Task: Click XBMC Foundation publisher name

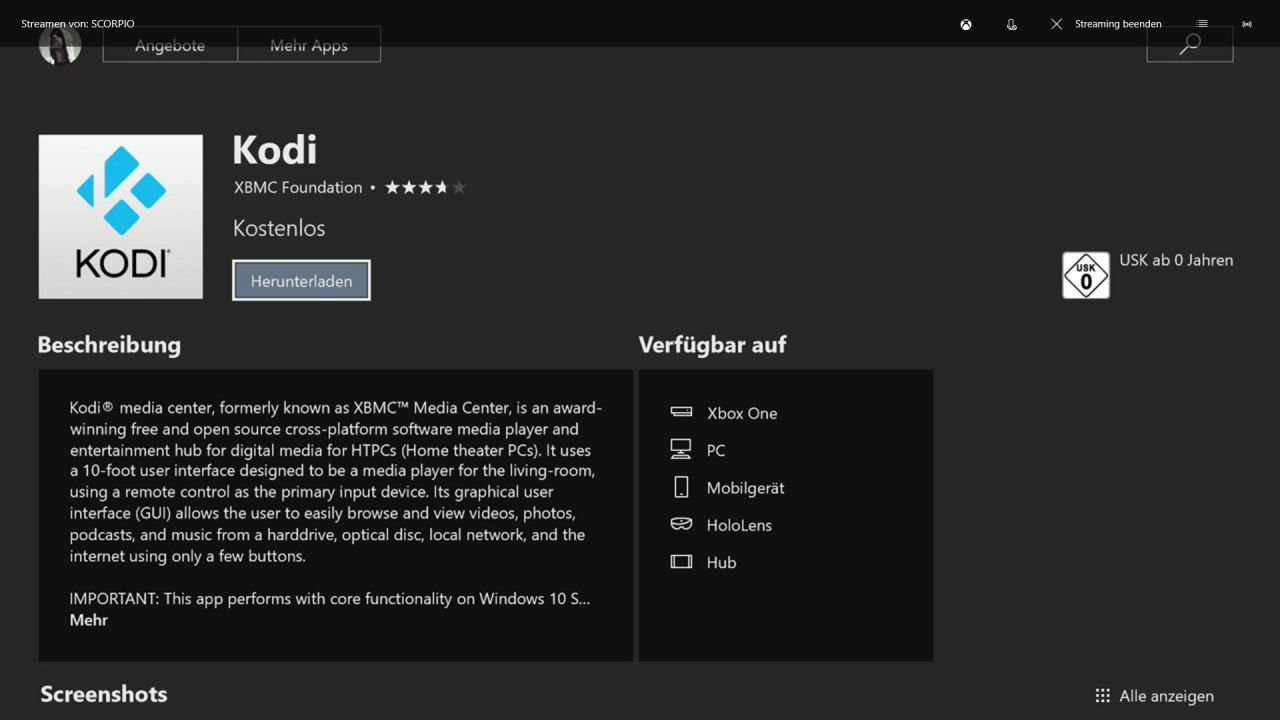Action: pyautogui.click(x=298, y=187)
